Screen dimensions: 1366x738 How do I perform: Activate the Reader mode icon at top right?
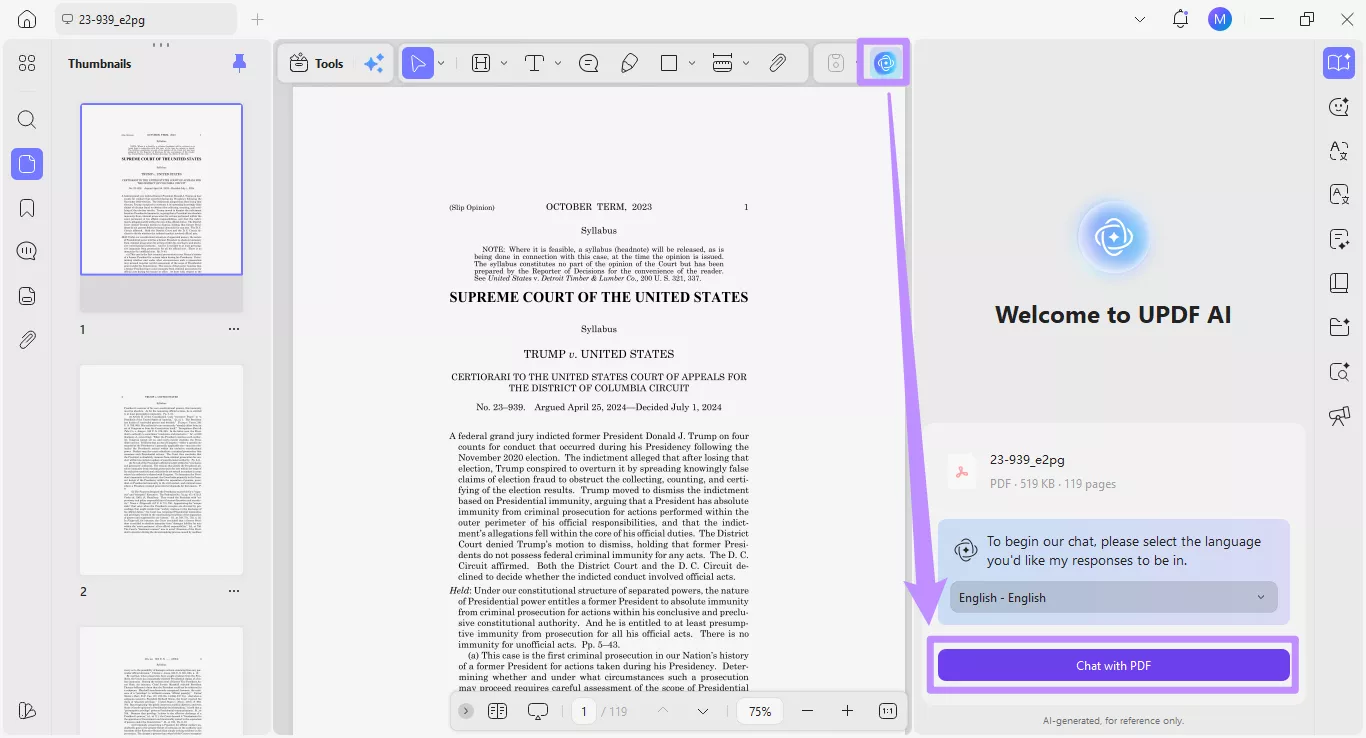tap(1338, 62)
